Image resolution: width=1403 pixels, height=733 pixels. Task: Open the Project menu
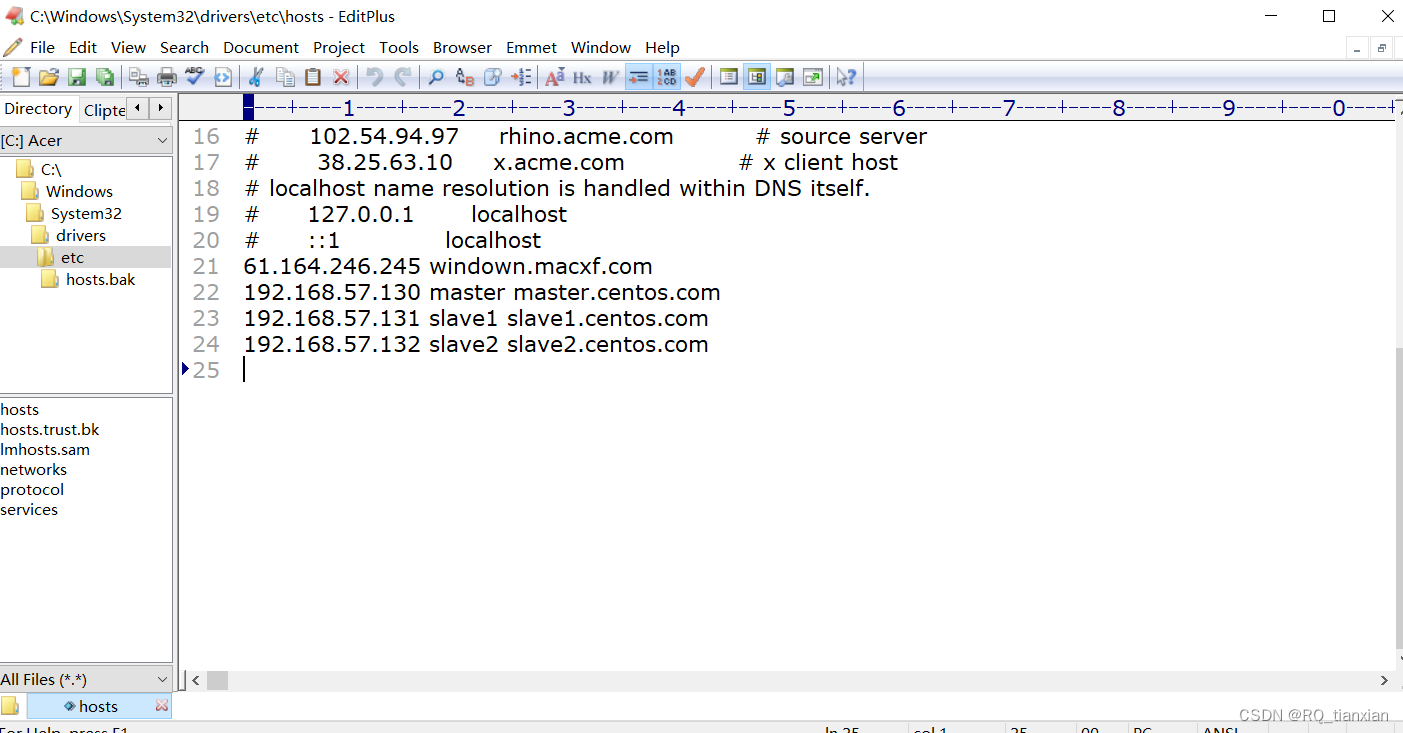pyautogui.click(x=339, y=47)
